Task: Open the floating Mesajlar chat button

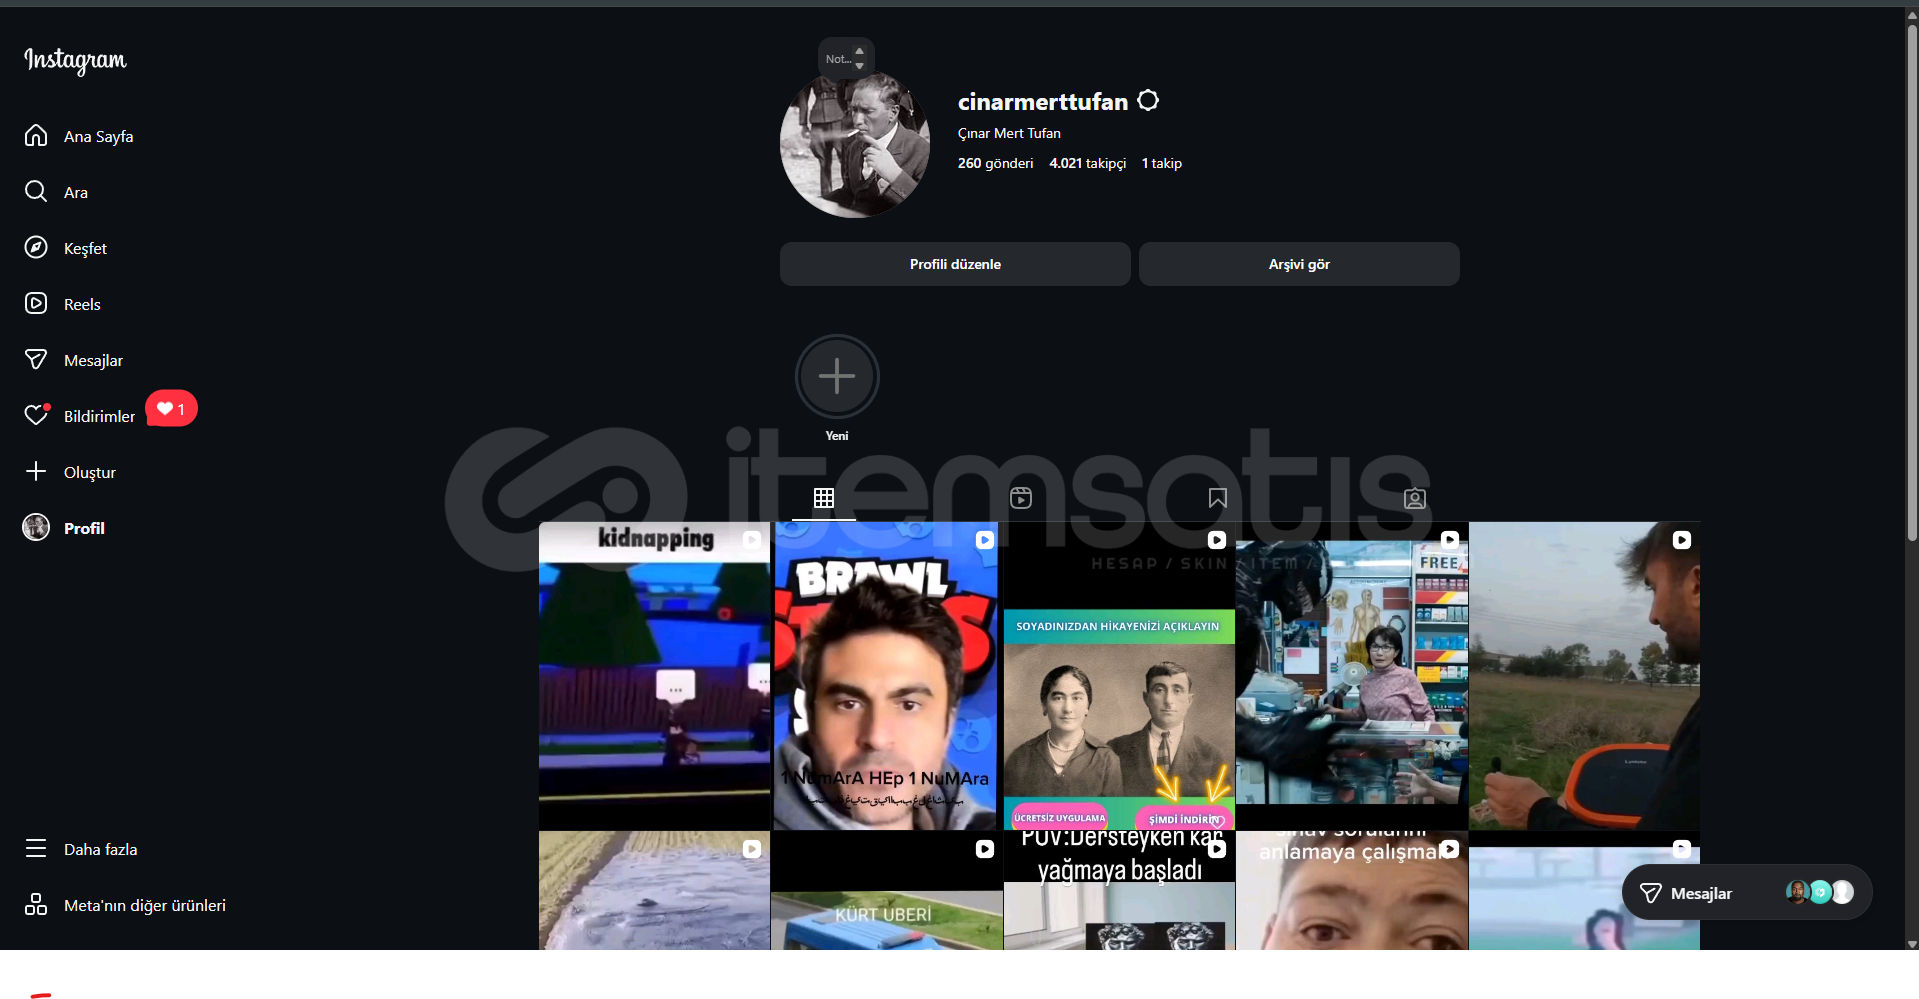Action: pos(1747,893)
